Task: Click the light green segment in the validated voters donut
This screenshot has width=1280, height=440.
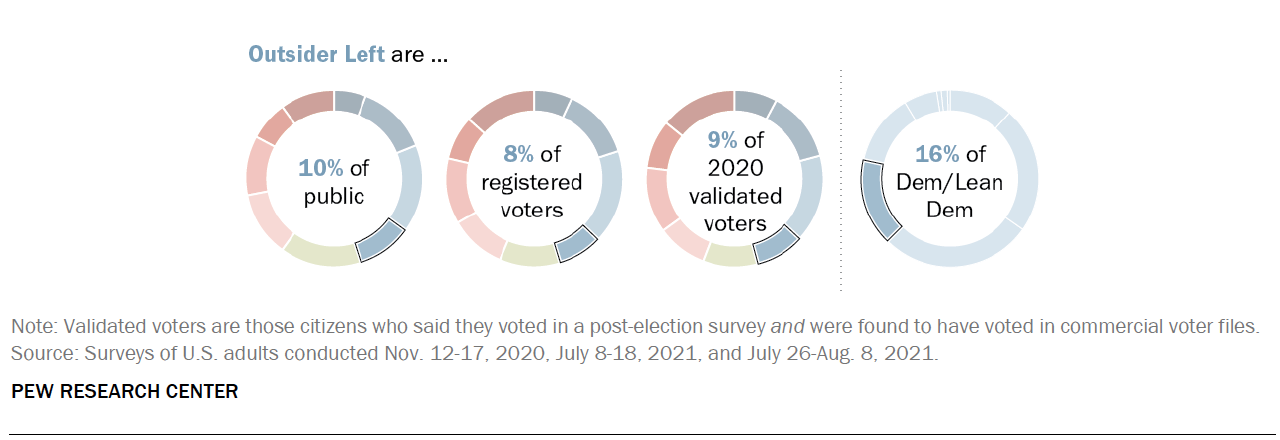Action: point(730,255)
